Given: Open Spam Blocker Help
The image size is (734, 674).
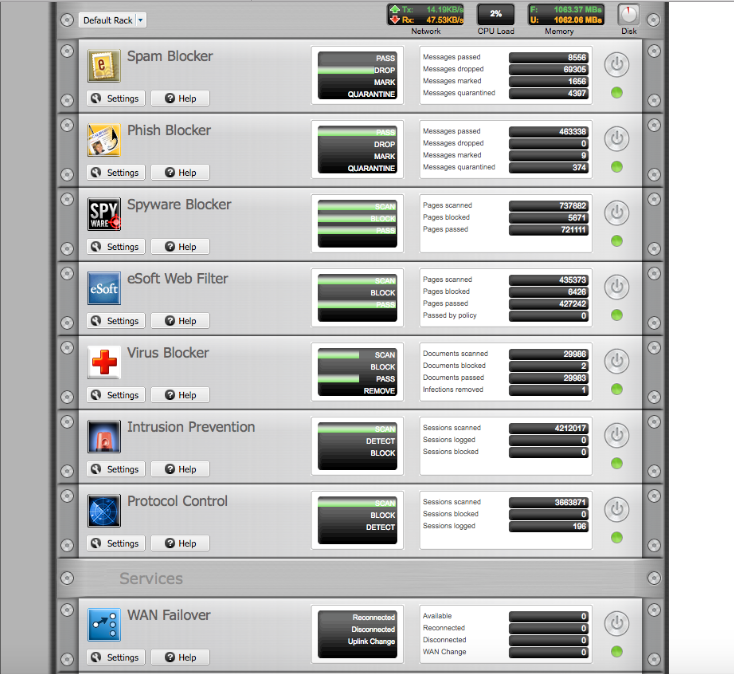Looking at the screenshot, I should (x=180, y=98).
